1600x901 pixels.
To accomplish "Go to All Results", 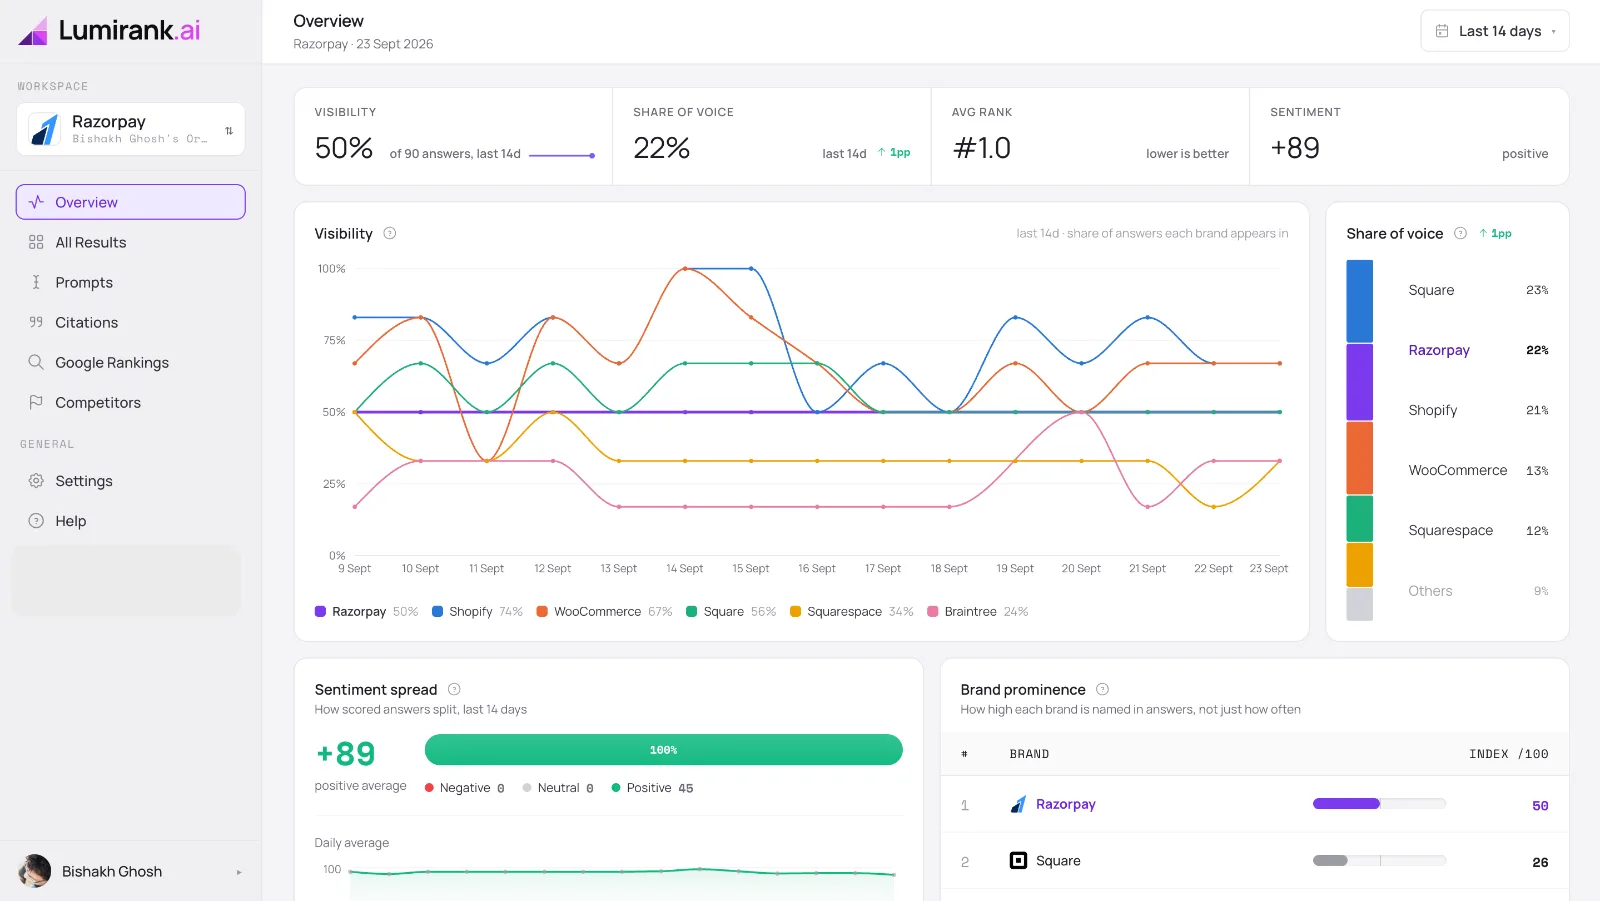I will (x=130, y=242).
